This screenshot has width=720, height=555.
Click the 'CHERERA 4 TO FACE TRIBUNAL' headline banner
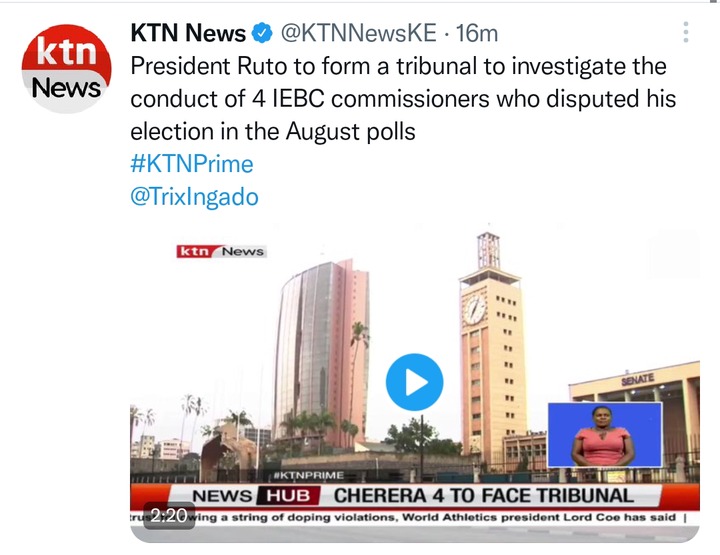coord(483,496)
